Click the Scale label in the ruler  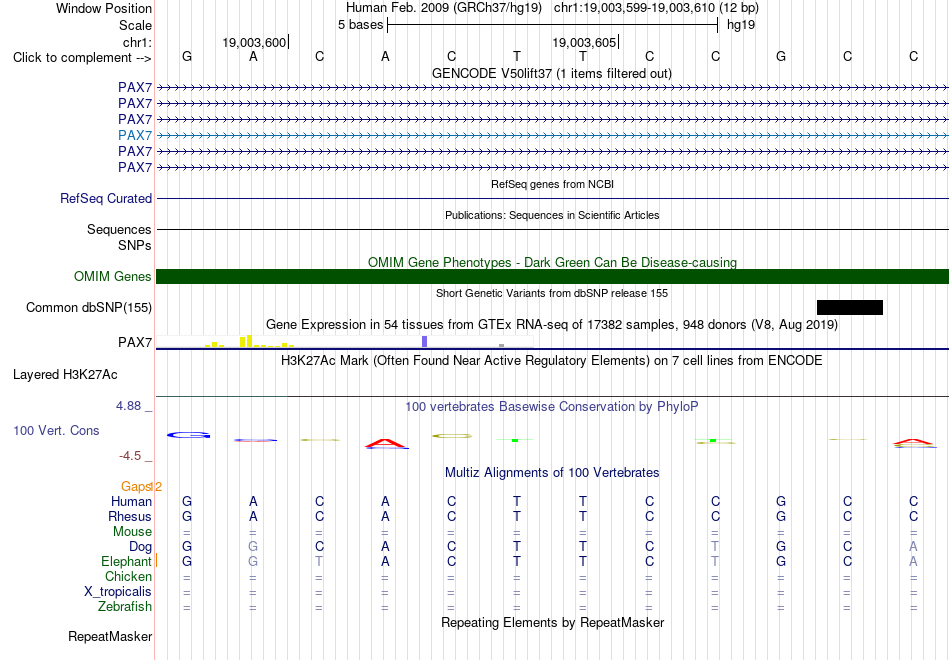[136, 25]
